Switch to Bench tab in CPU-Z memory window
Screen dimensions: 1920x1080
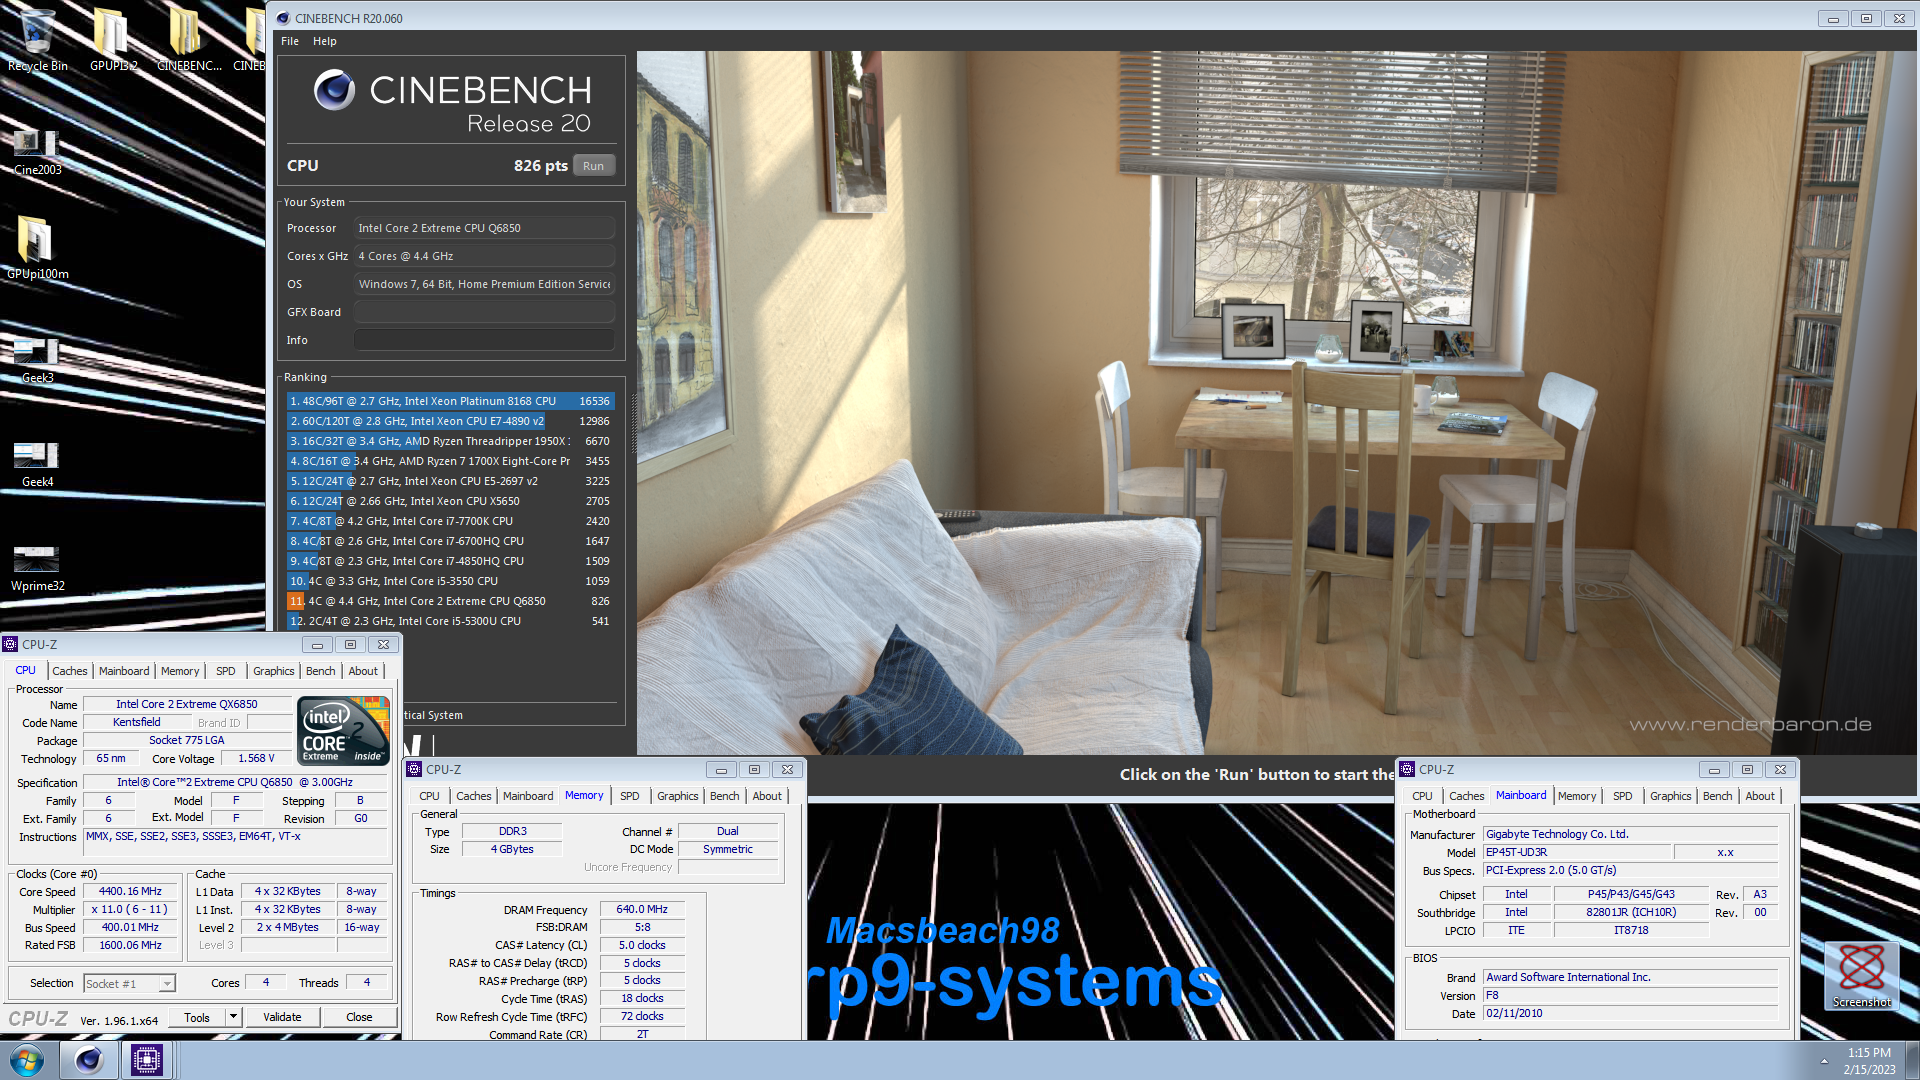click(x=724, y=796)
